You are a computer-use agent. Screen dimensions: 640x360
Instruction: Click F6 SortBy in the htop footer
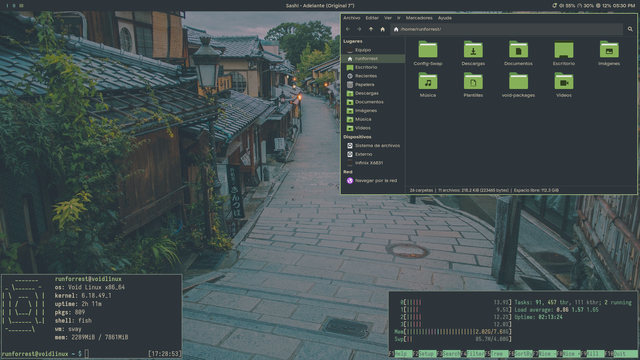click(520, 353)
